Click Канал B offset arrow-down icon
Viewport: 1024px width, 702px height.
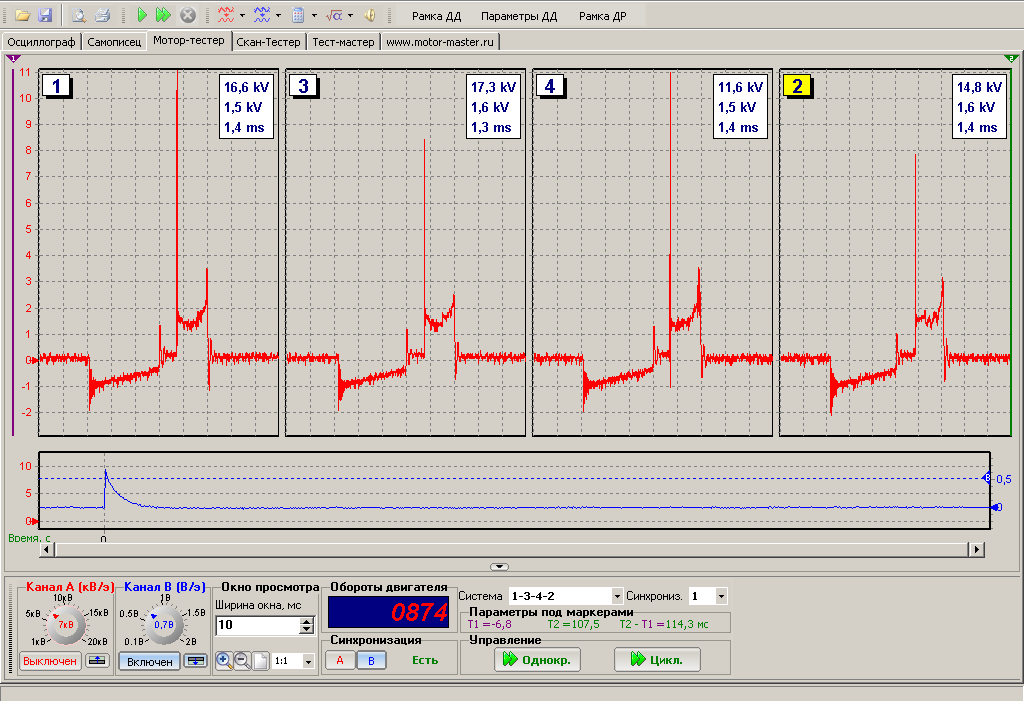196,661
